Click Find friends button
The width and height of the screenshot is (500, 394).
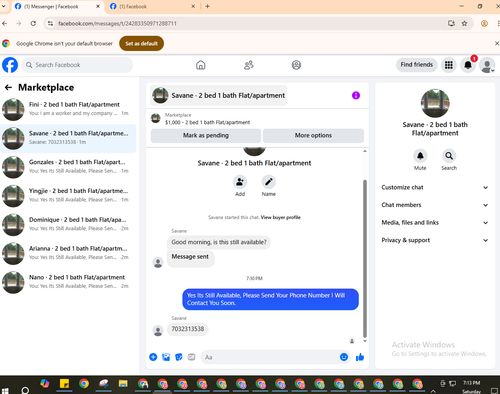pyautogui.click(x=417, y=65)
